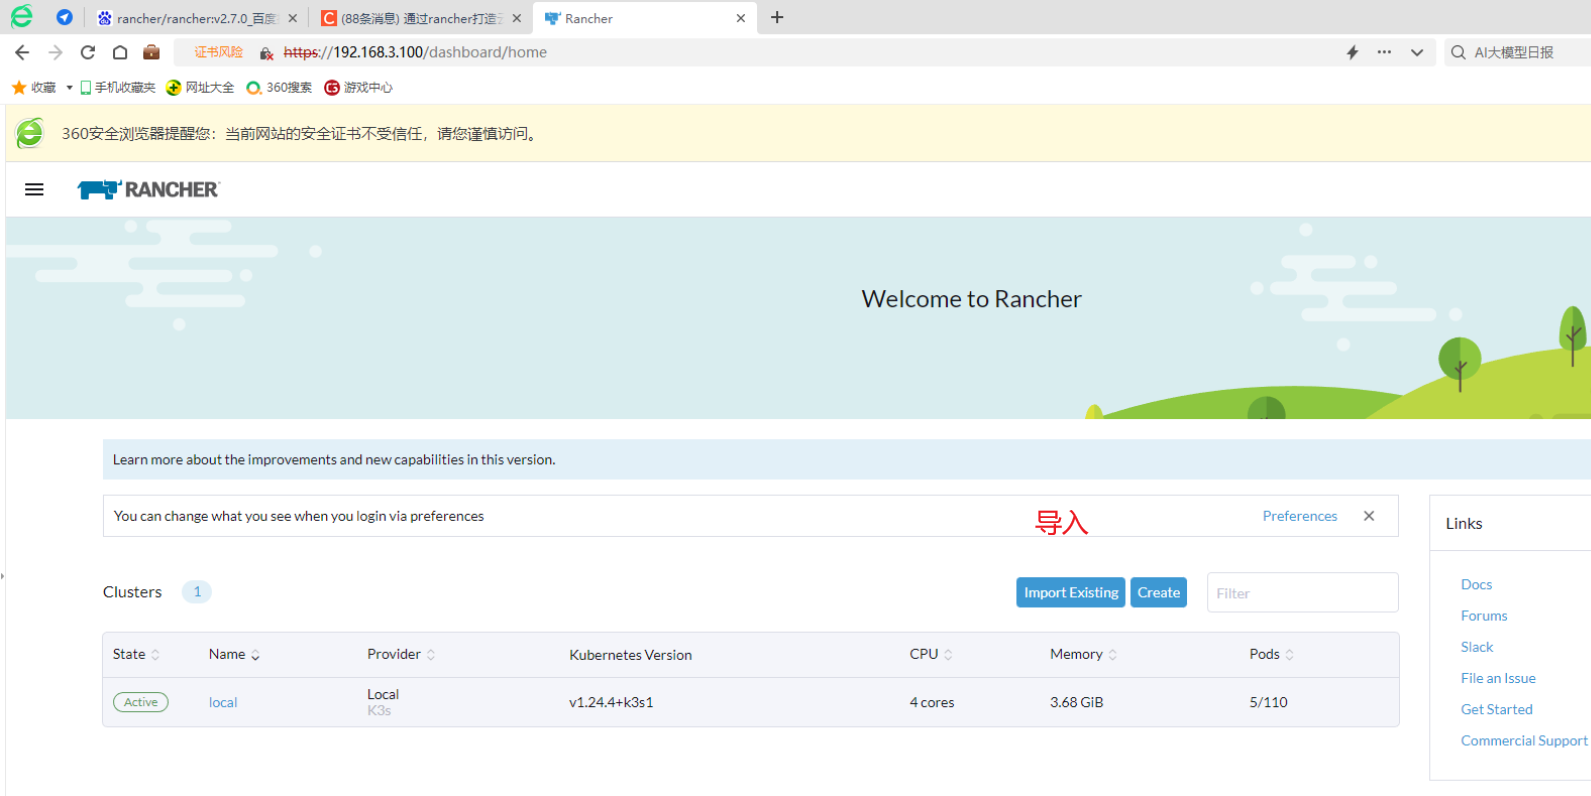The width and height of the screenshot is (1591, 796).
Task: Open the Preferences link
Action: point(1299,516)
